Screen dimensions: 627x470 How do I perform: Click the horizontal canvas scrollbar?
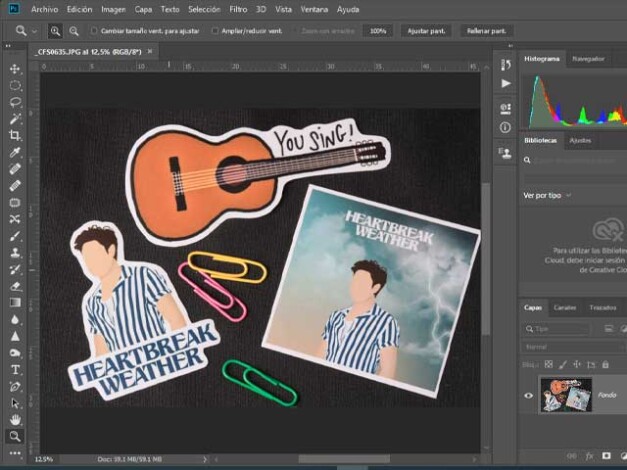tap(344, 459)
